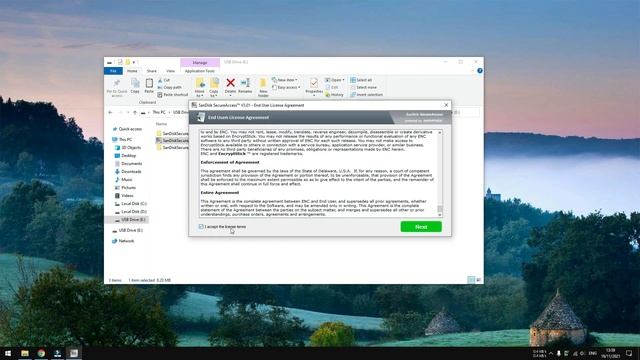This screenshot has width=640, height=360.
Task: Click the scrollbar down arrow in license text
Action: coord(440,215)
